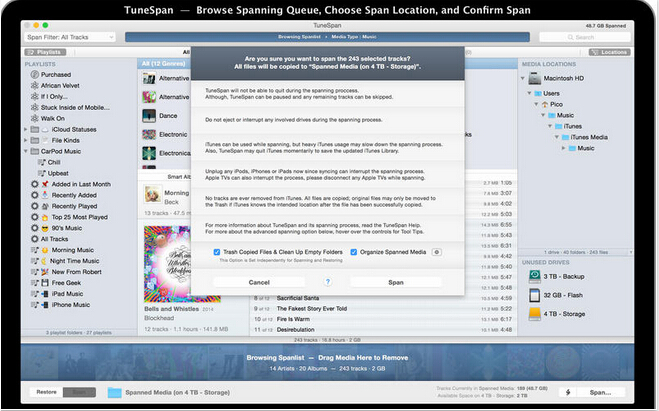Toggle the Locations panel button
659x411 pixels.
pos(609,52)
